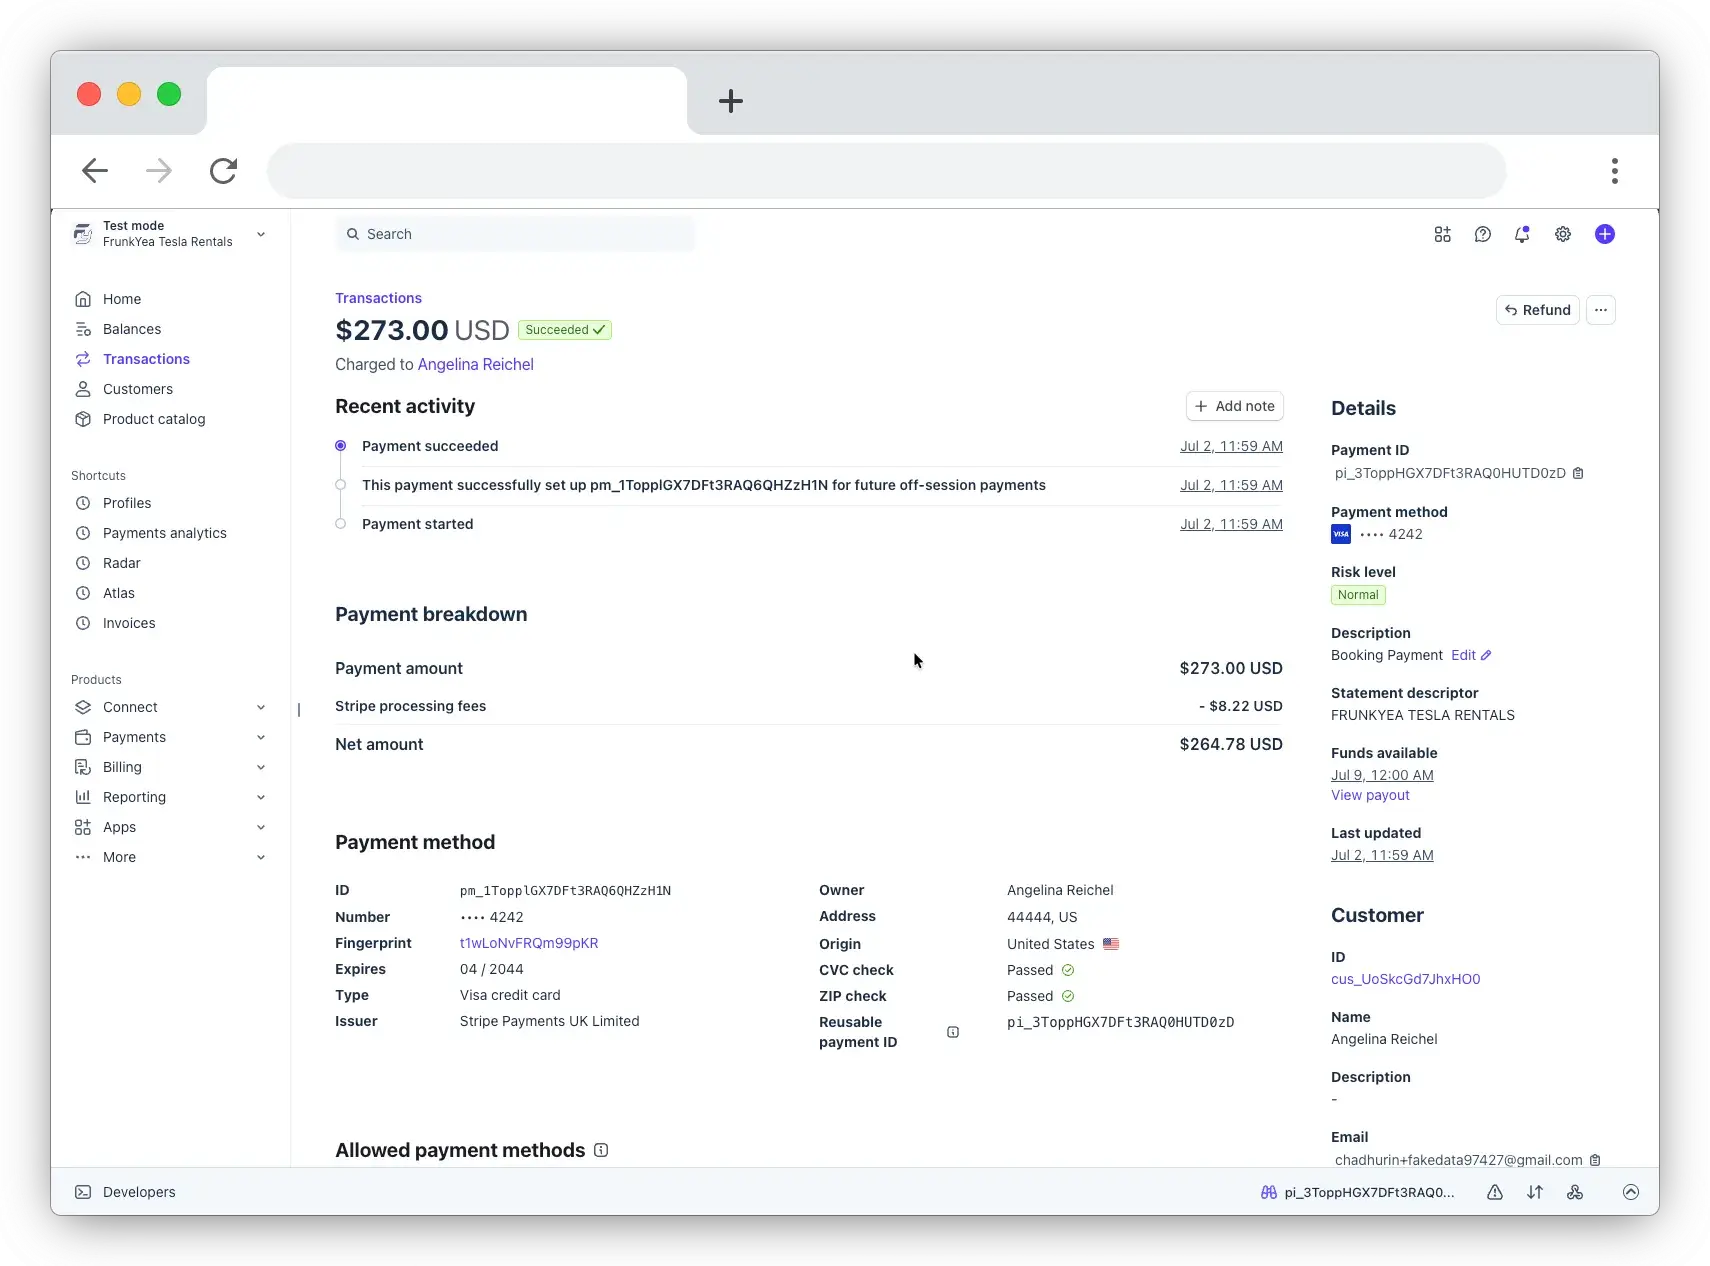Click the Visa card icon
1710x1266 pixels.
pos(1341,534)
